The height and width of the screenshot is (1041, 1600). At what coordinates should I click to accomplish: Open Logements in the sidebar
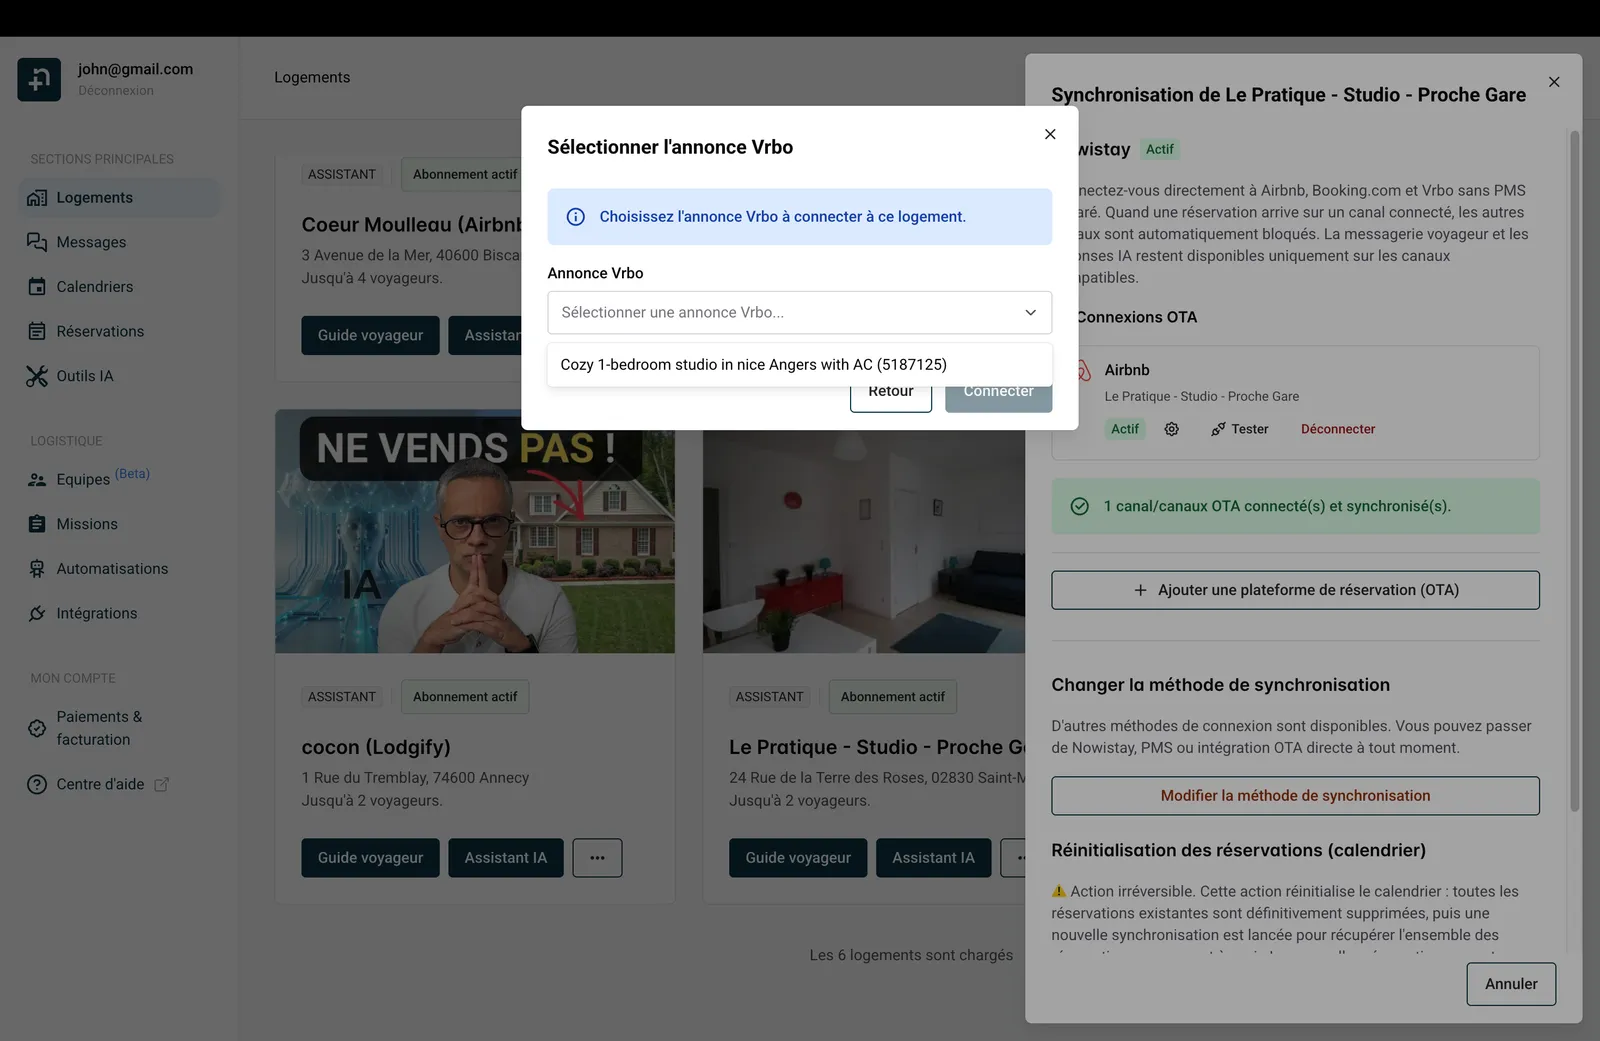(120, 198)
